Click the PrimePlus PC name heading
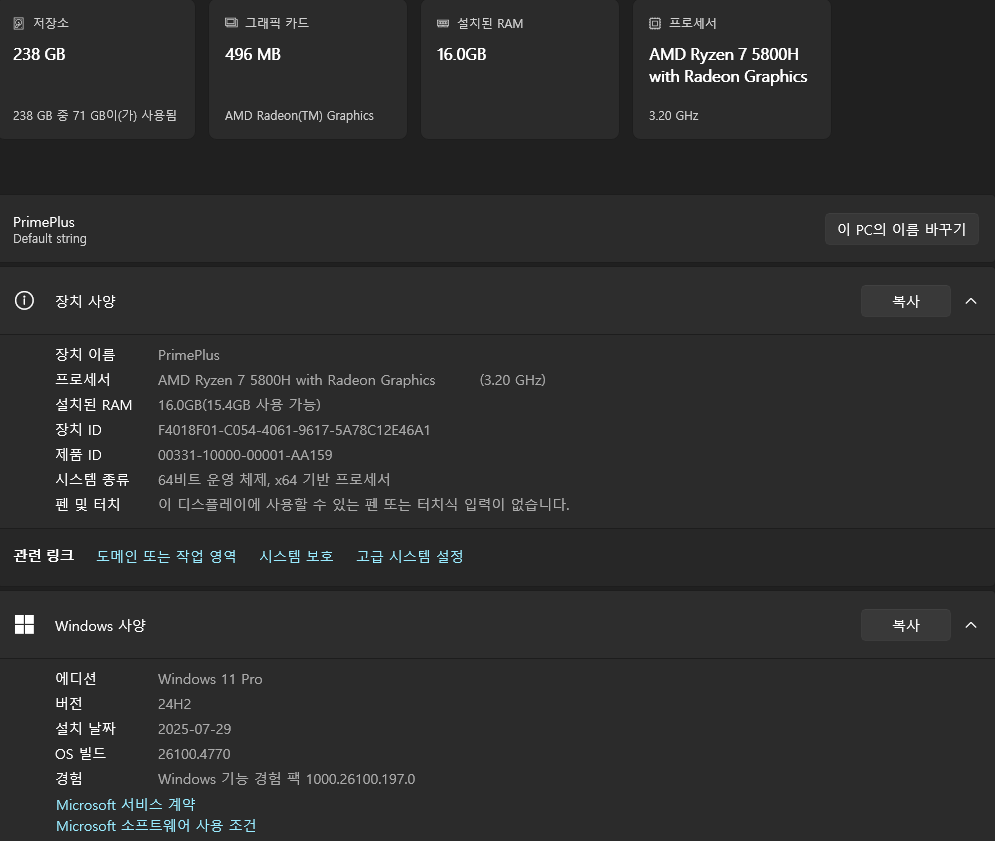 44,222
